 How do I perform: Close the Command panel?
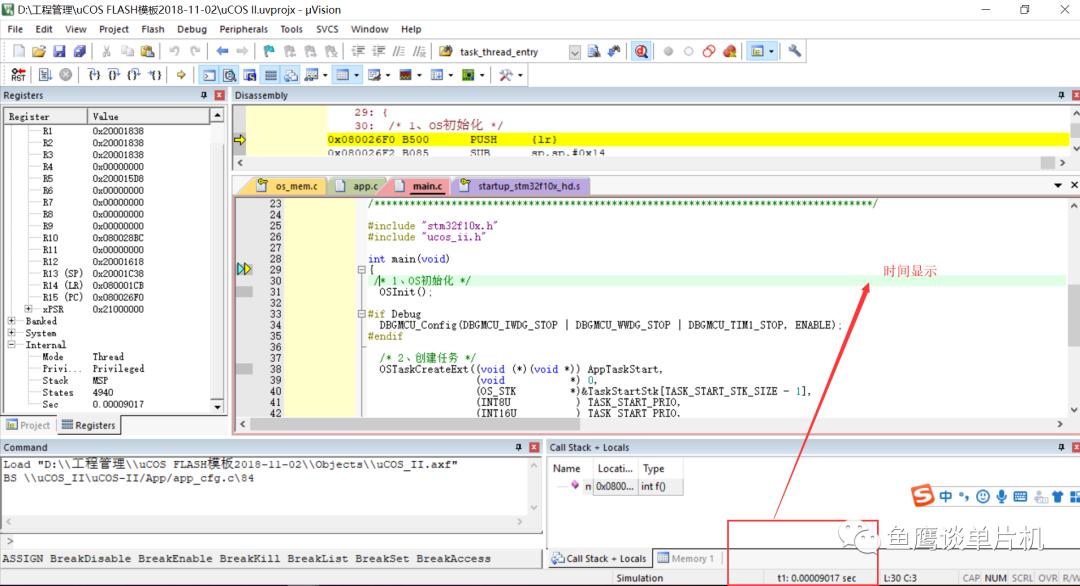point(534,447)
